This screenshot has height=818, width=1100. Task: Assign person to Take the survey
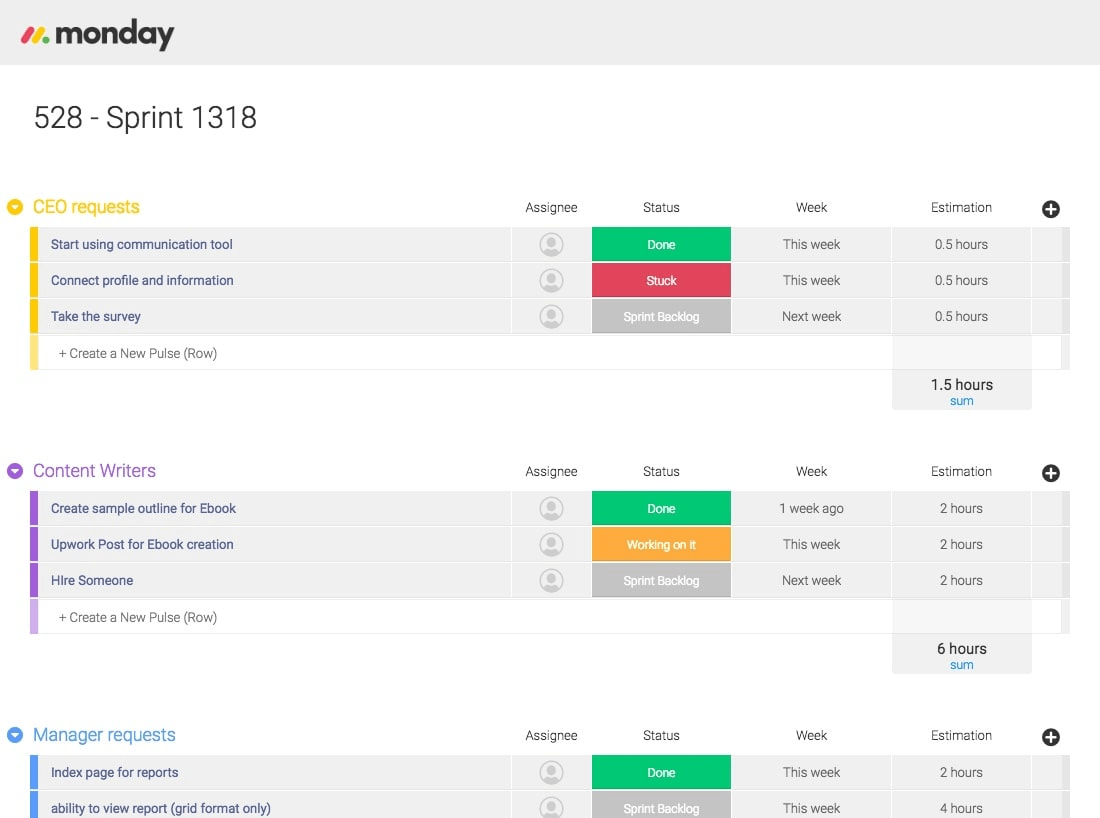pos(551,316)
